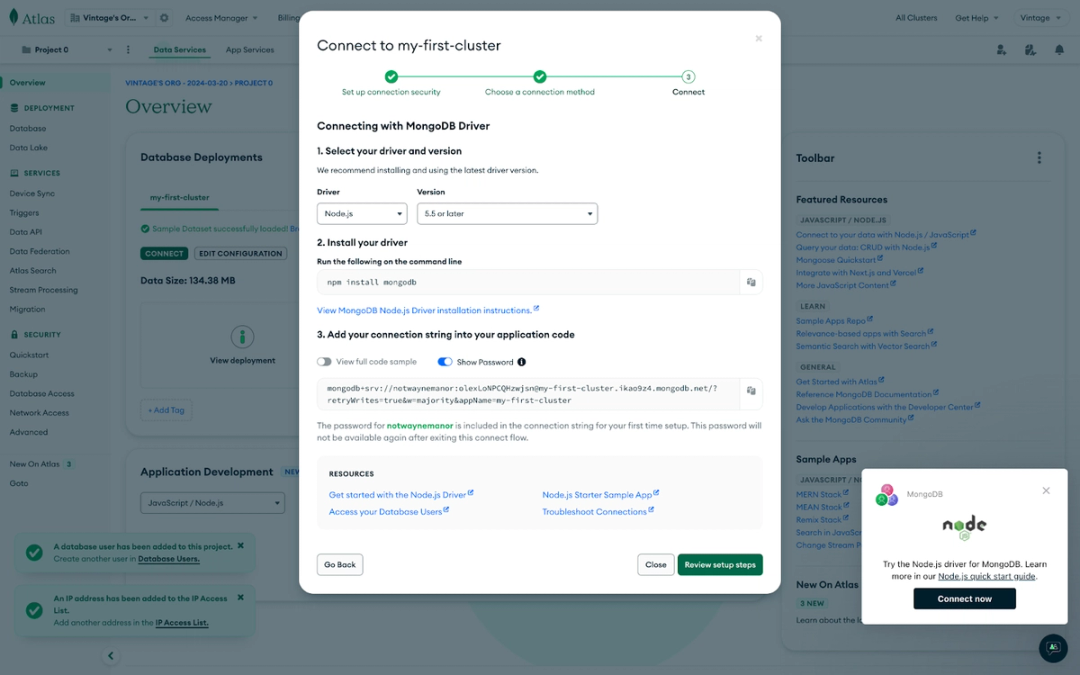
Task: Open the Toolbar panel three-dot menu
Action: point(1039,158)
